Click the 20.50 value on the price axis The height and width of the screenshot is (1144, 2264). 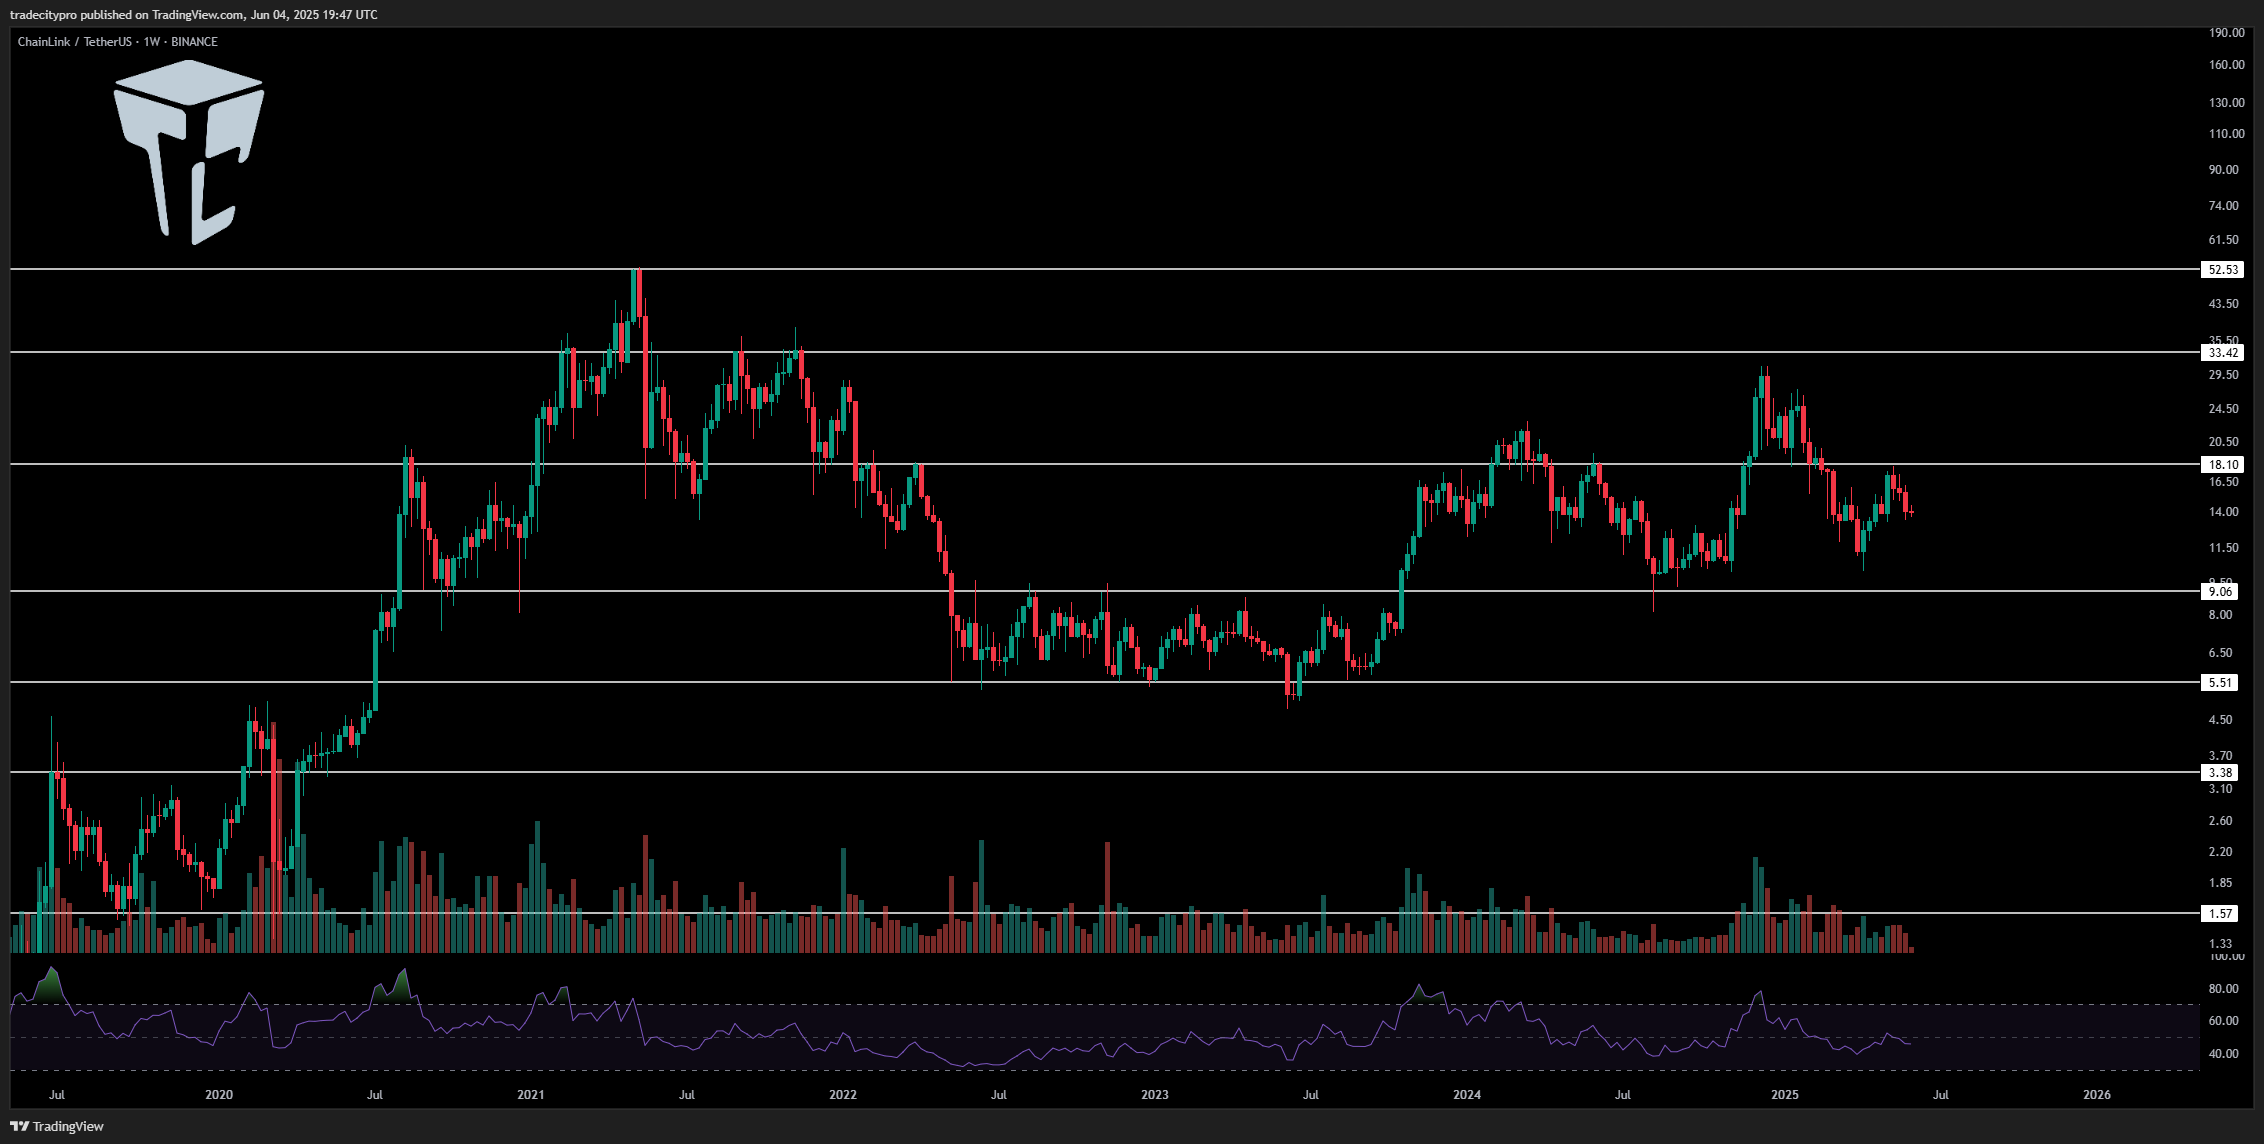coord(2224,442)
